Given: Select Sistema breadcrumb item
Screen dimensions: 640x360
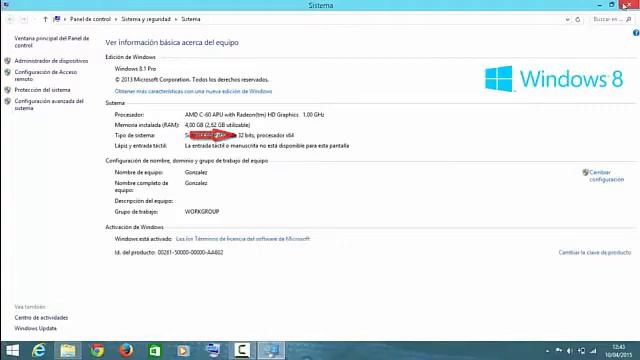Looking at the screenshot, I should (191, 19).
